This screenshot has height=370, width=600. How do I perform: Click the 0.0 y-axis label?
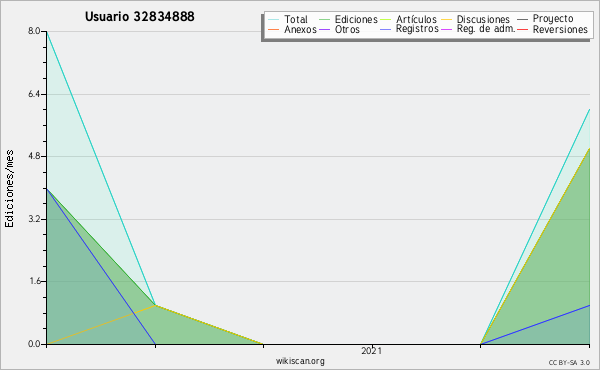[34, 344]
